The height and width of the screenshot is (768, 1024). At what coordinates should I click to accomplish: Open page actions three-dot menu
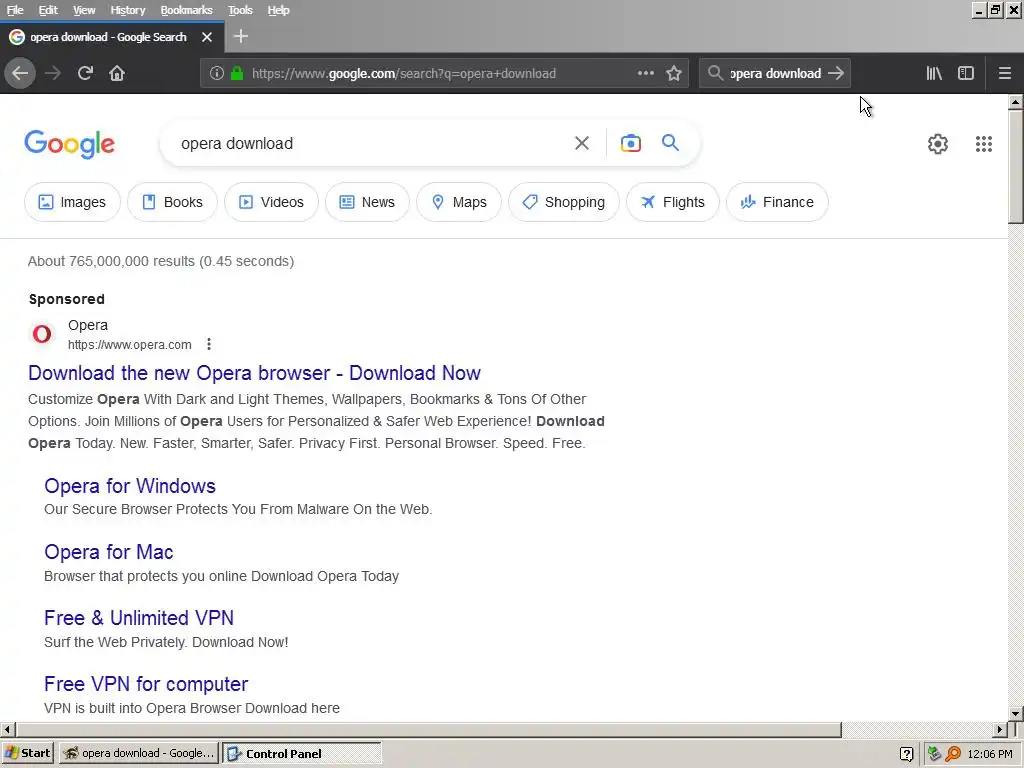(646, 73)
